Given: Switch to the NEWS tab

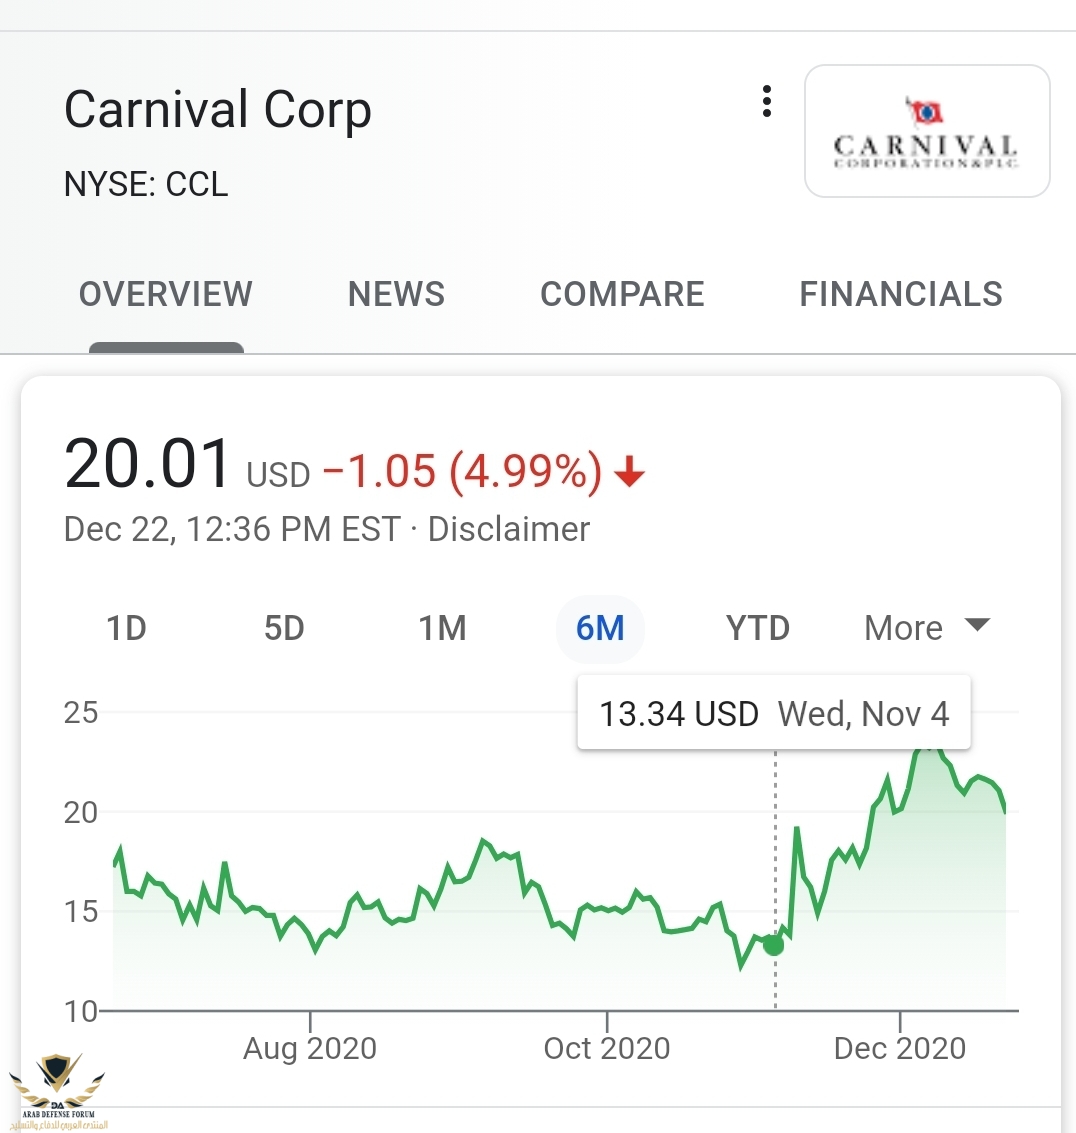Looking at the screenshot, I should 396,294.
